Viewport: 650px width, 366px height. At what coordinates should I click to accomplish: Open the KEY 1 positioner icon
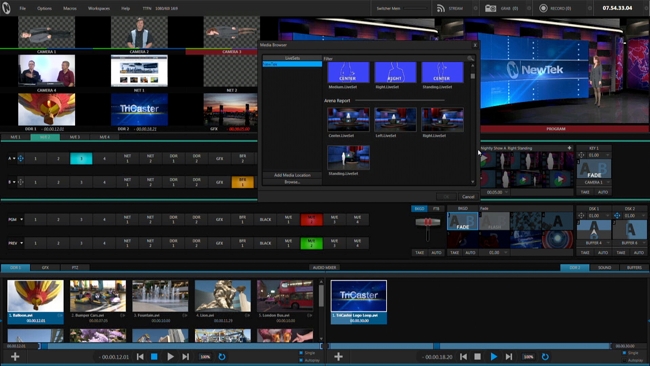581,155
